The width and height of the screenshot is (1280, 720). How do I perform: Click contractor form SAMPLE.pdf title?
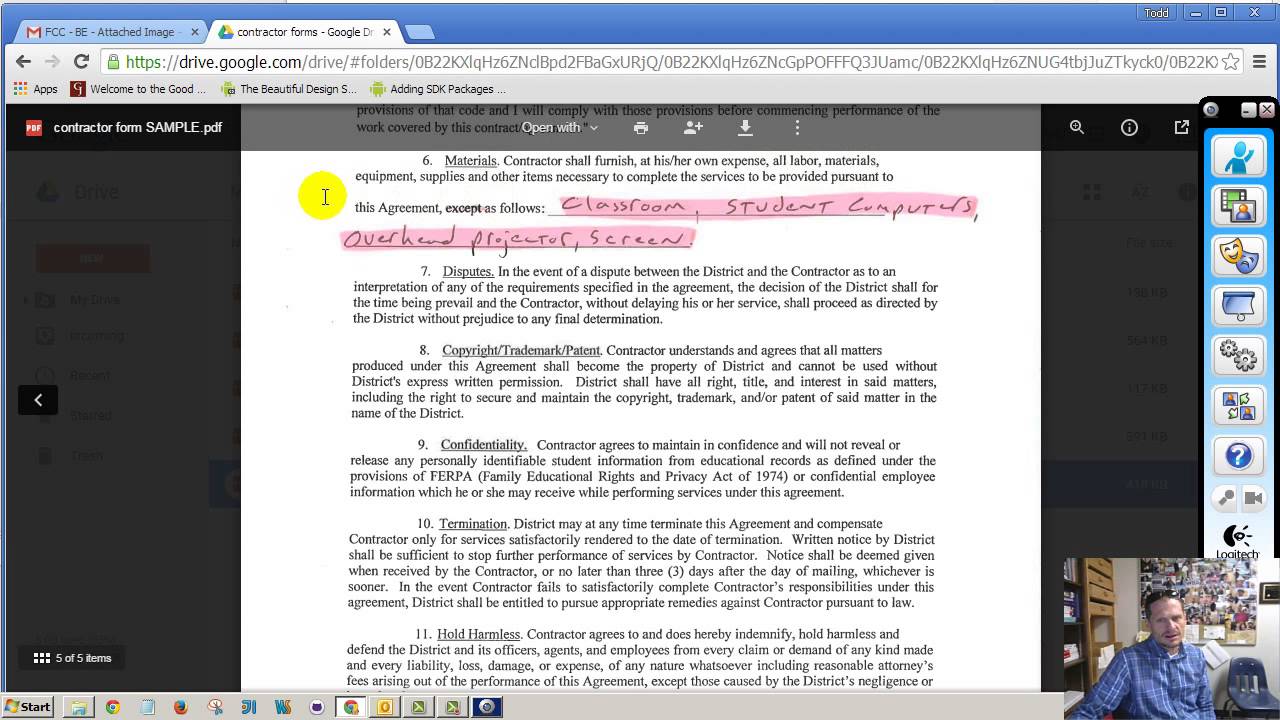(x=138, y=128)
